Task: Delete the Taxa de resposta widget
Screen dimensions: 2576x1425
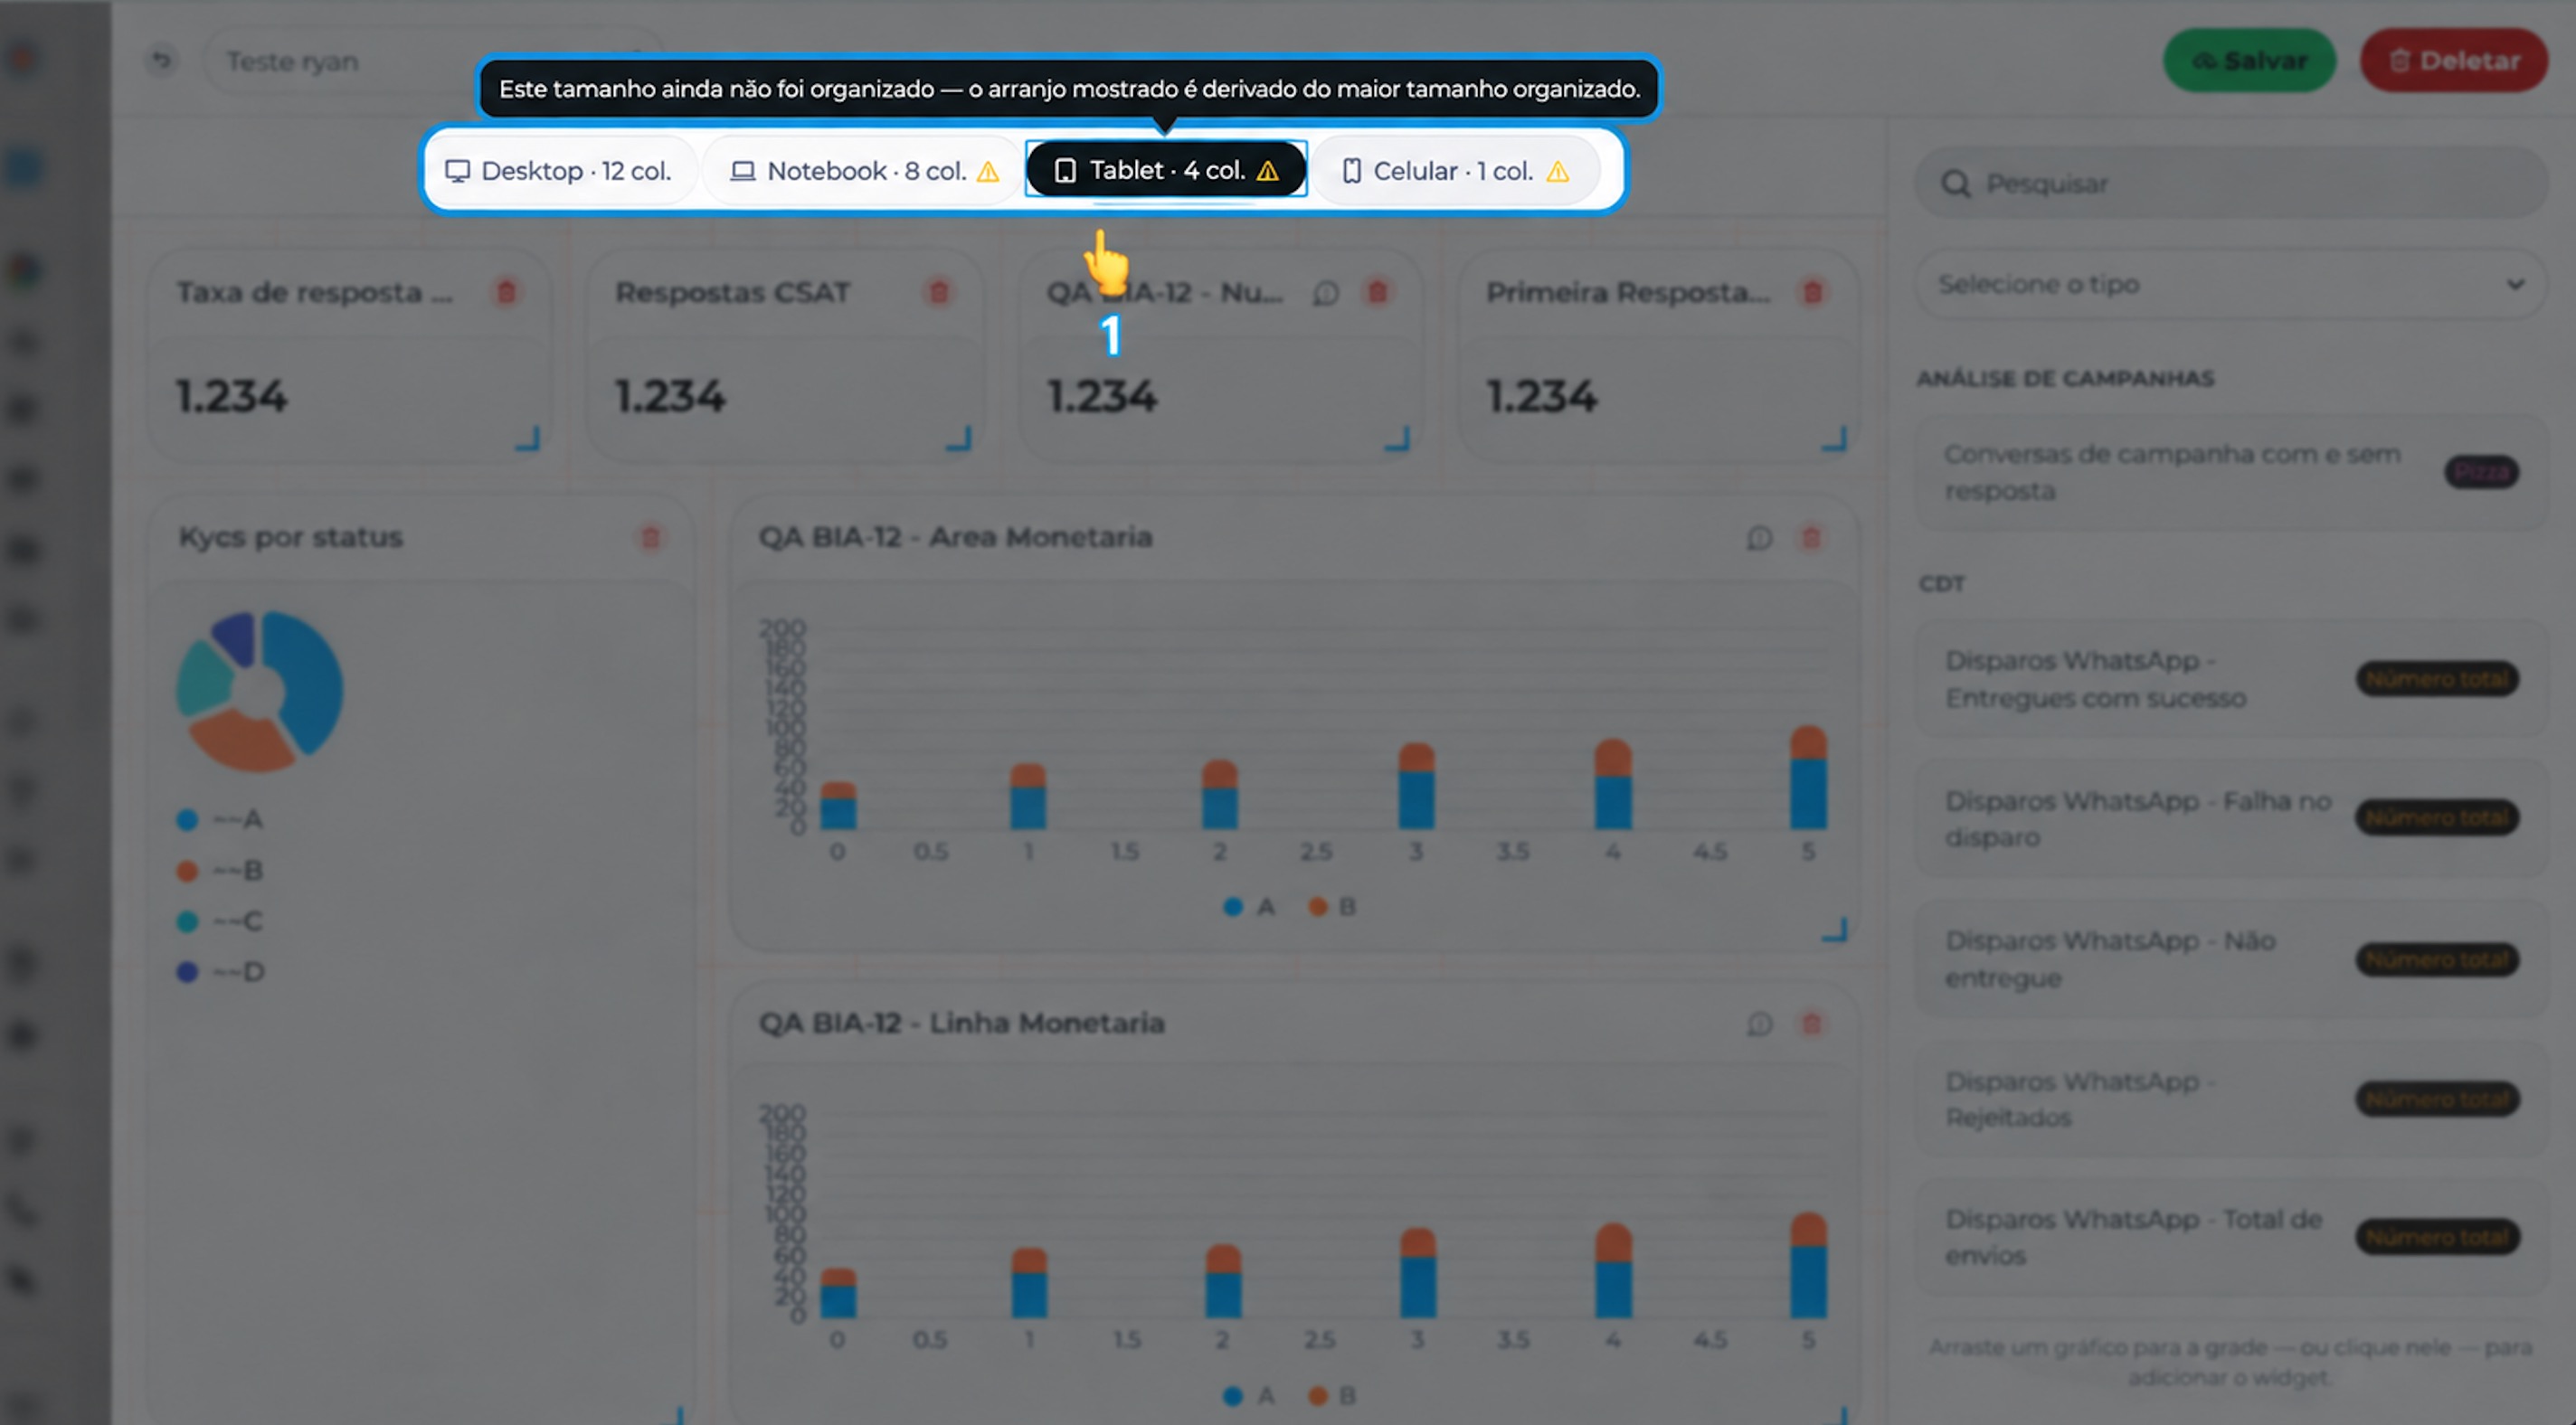Action: [x=506, y=292]
